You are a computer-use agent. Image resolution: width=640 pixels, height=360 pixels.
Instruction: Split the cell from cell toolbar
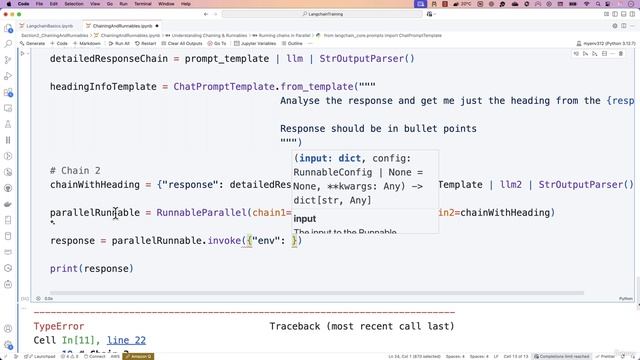pos(604,53)
